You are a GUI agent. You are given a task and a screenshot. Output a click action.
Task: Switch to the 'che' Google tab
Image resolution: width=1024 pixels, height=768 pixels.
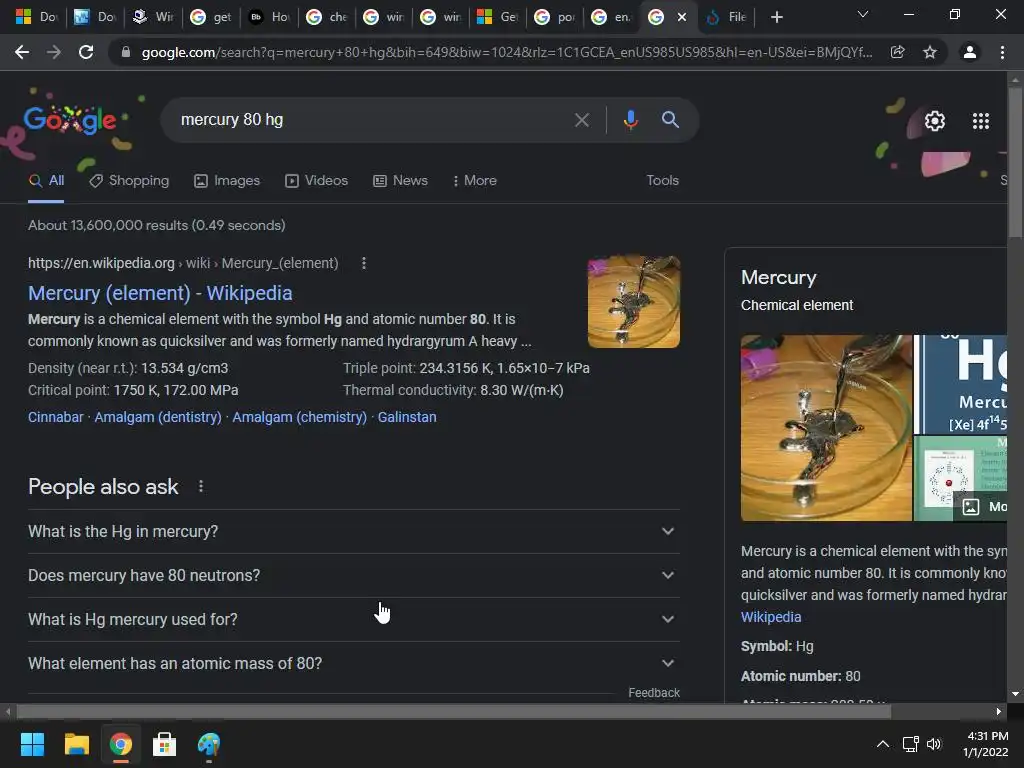point(327,18)
